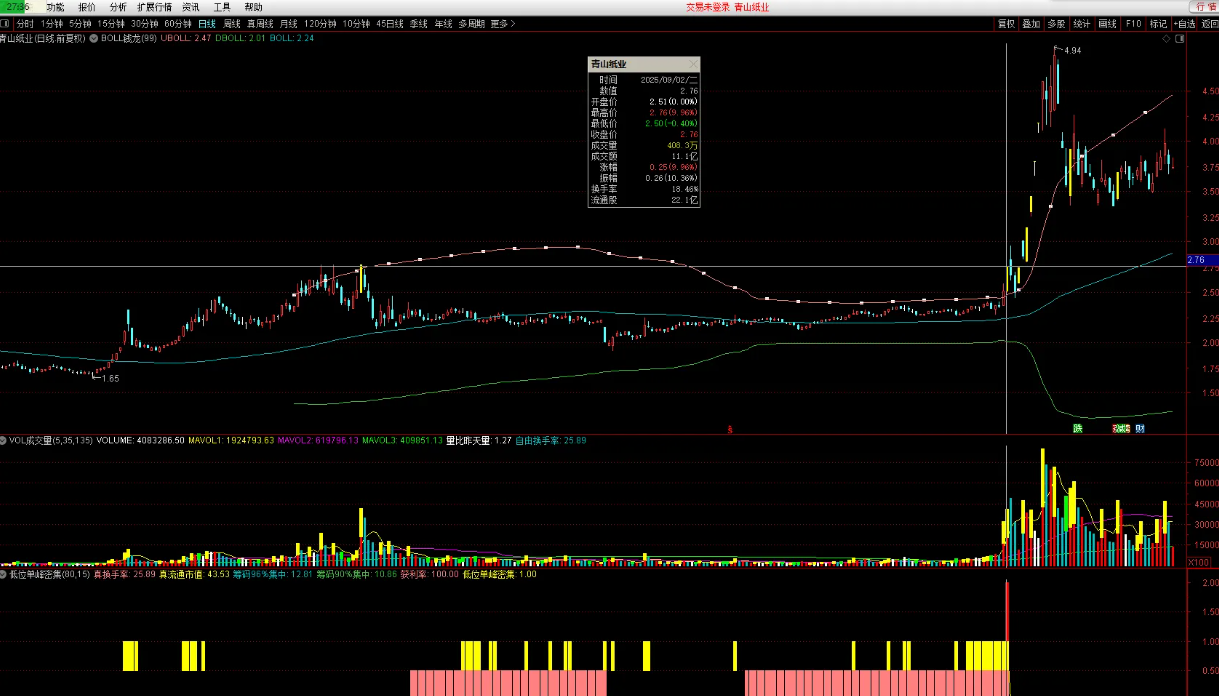This screenshot has width=1219, height=696.
Task: Expand the VOL成交量 indicator dropdown arrow
Action: 5,440
